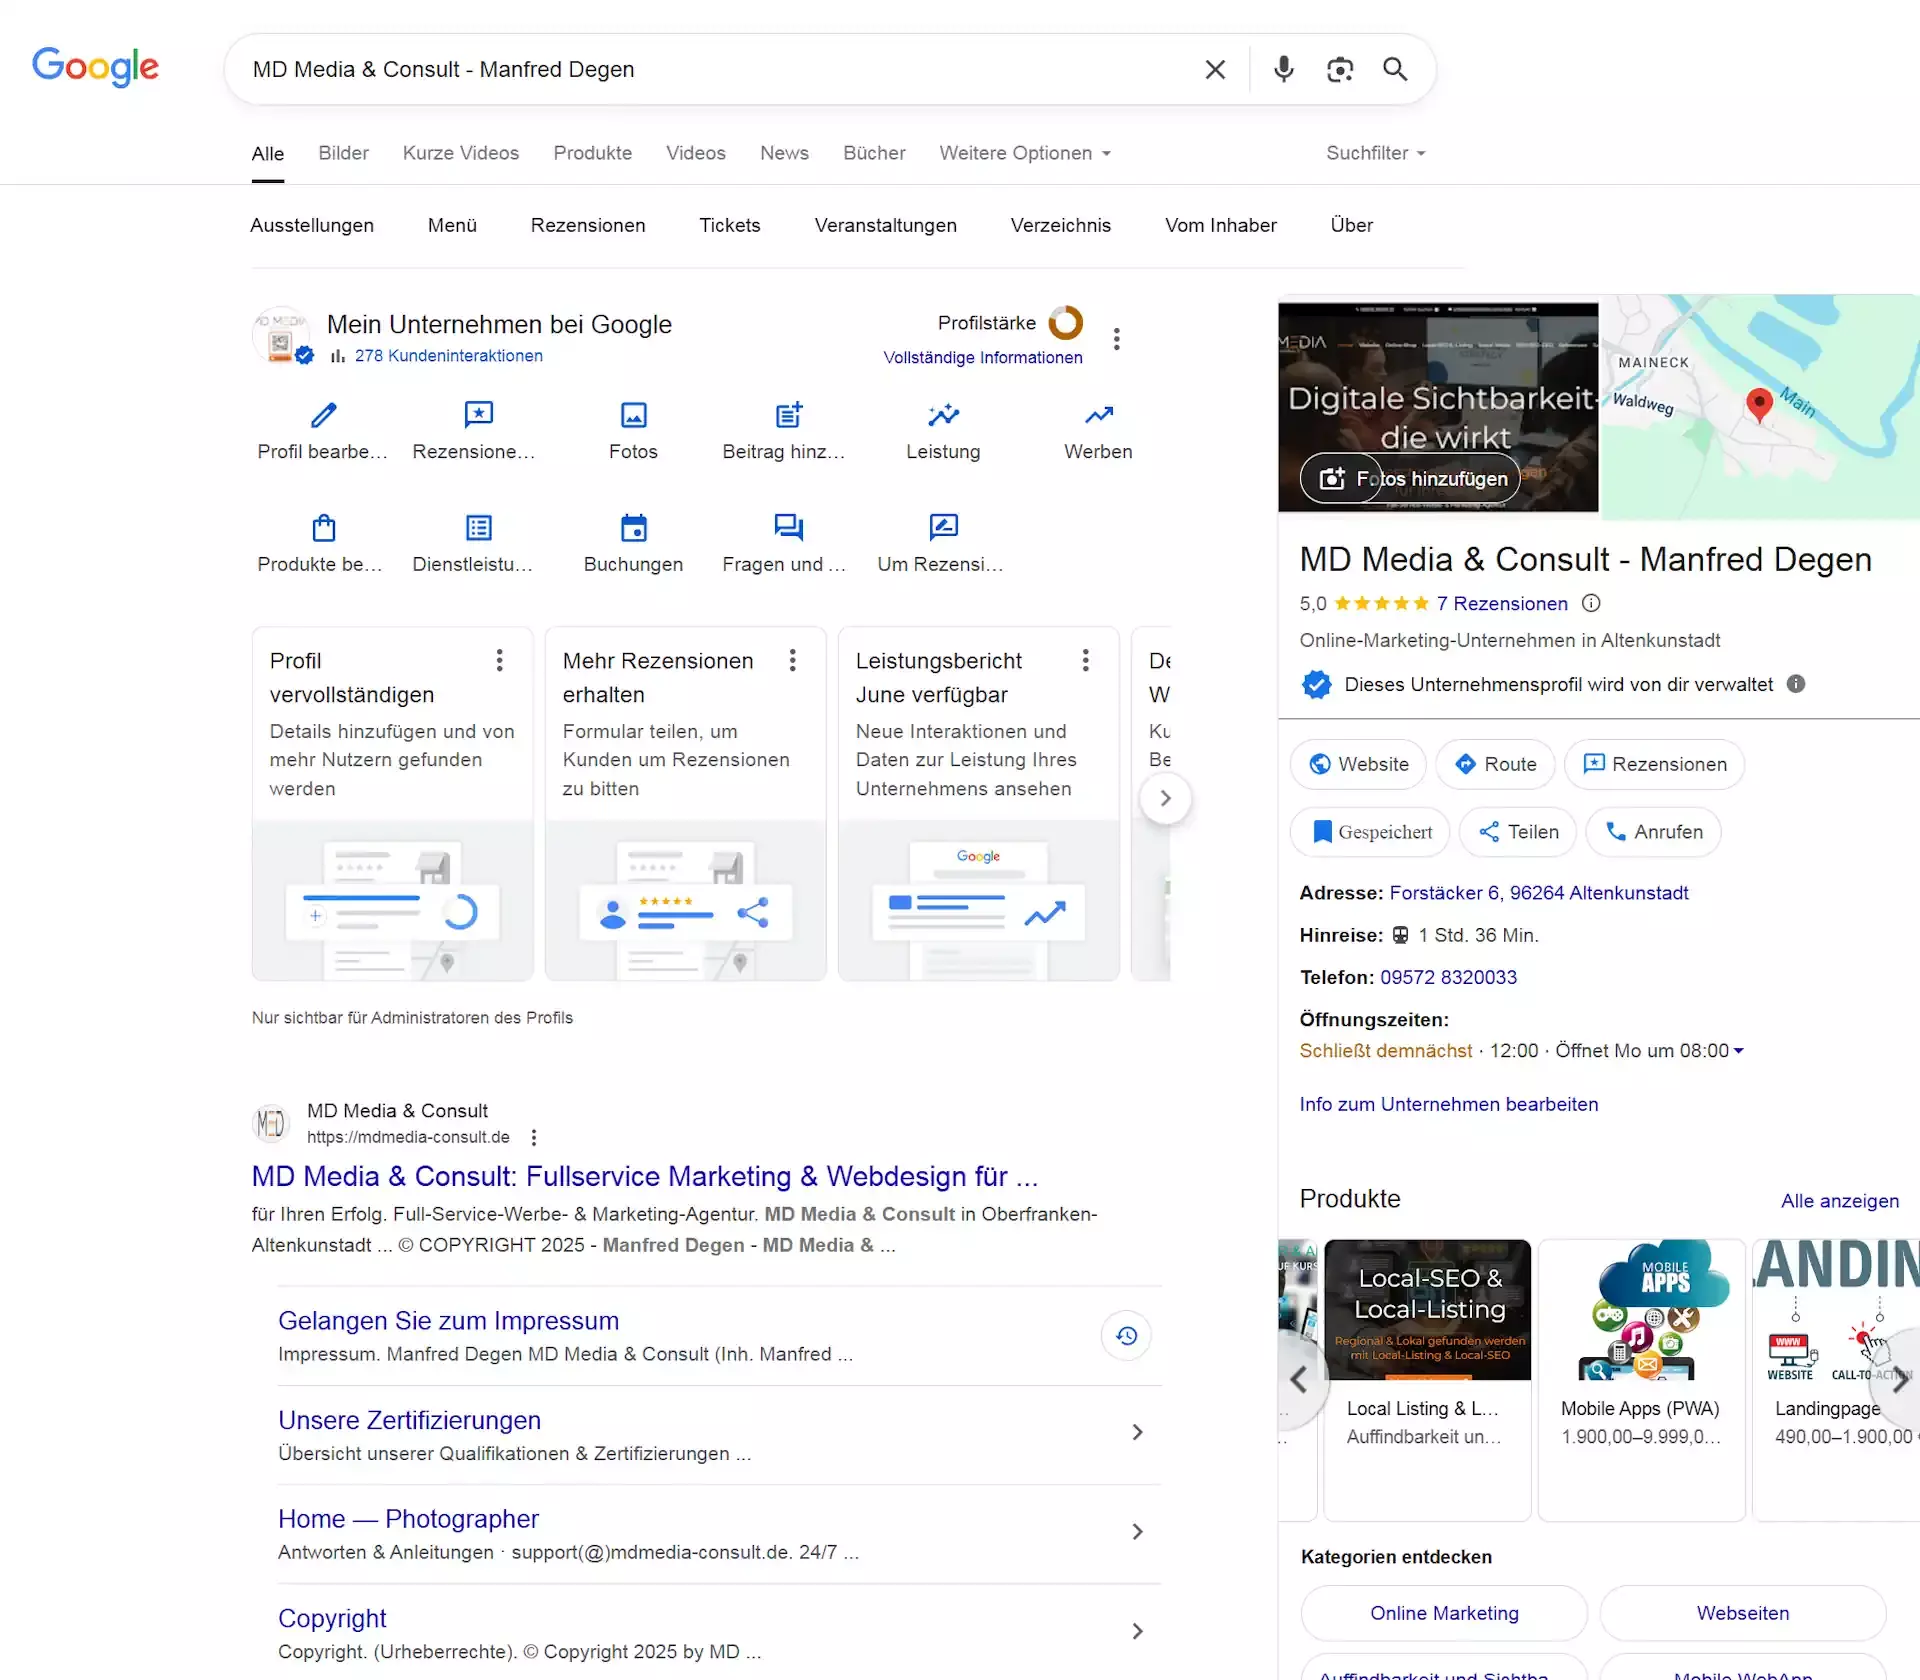Click Info zum Unternehmen bearbeiten
This screenshot has width=1920, height=1680.
[x=1448, y=1104]
